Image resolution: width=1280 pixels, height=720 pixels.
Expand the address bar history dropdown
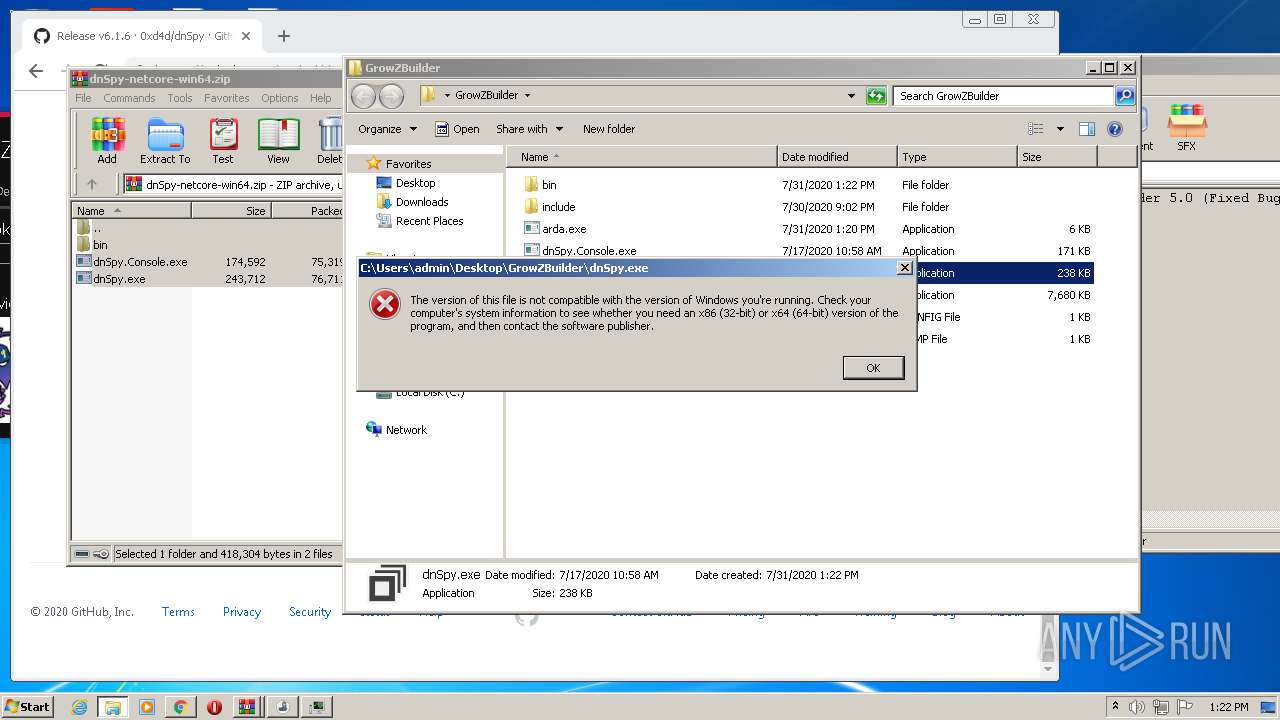click(x=851, y=96)
